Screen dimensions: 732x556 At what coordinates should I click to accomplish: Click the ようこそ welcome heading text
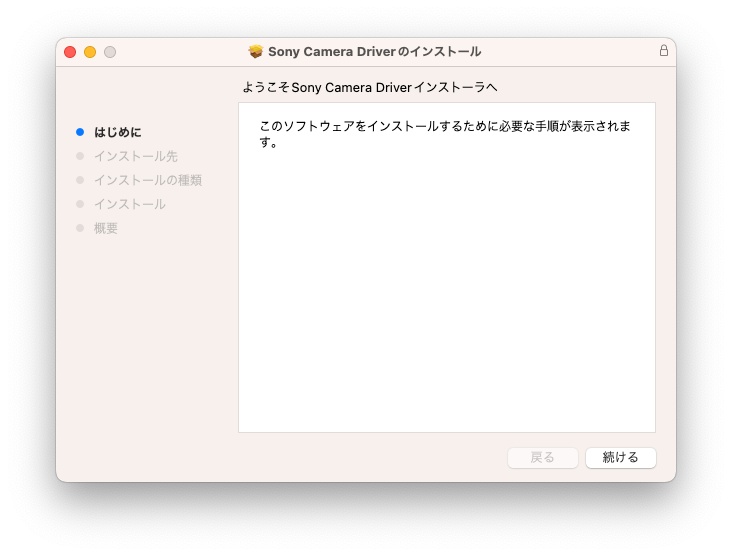370,87
